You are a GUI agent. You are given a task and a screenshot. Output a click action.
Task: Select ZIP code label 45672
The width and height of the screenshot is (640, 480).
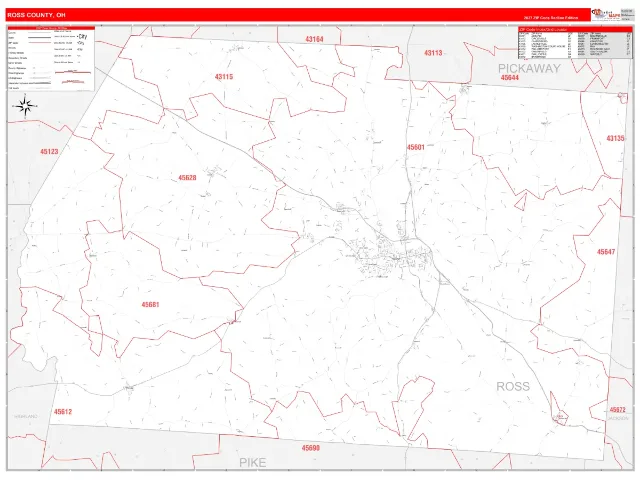(617, 409)
